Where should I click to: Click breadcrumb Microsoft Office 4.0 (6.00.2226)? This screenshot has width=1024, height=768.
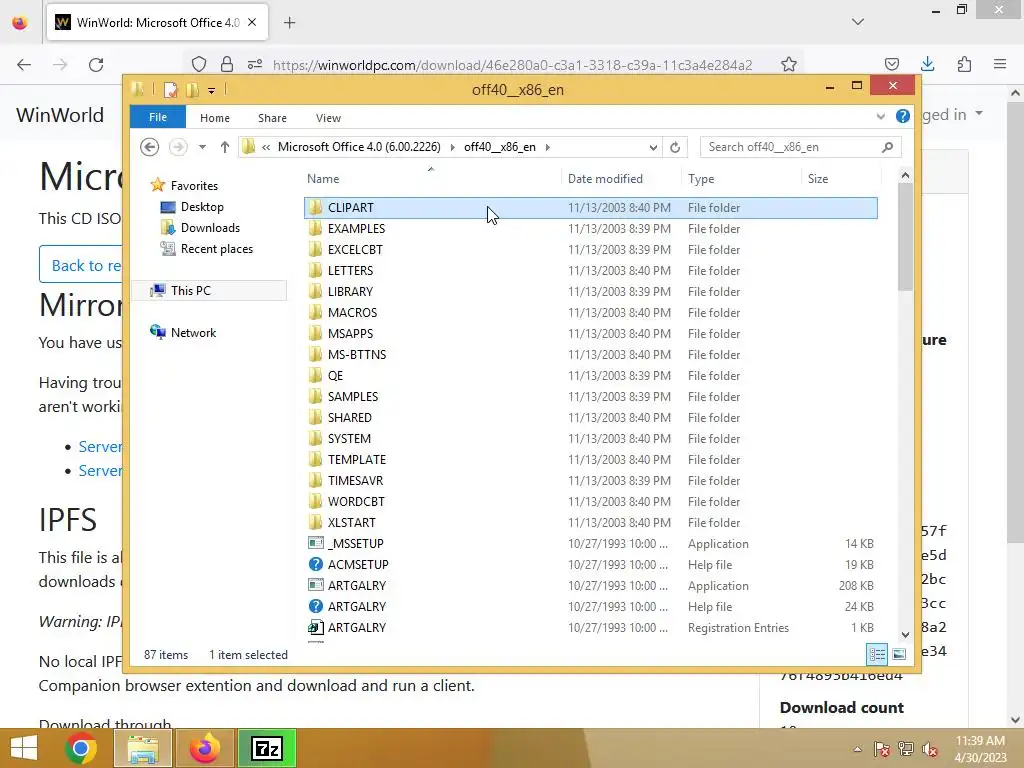tap(359, 147)
